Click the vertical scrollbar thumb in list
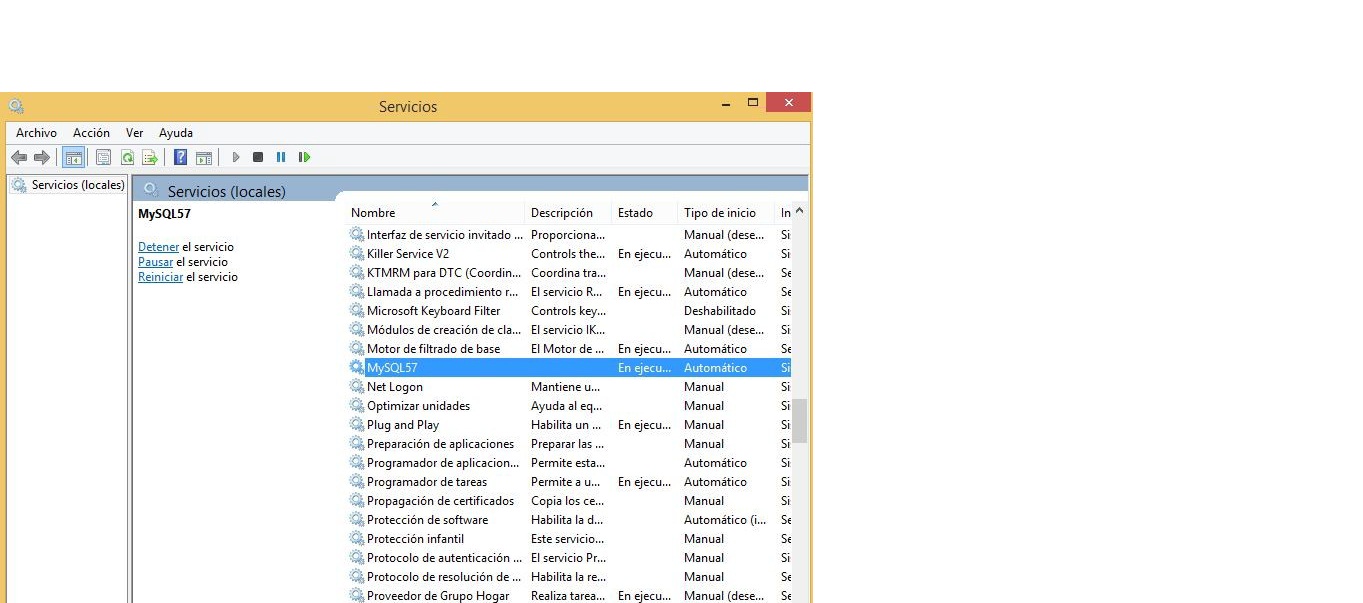This screenshot has width=1363, height=603. click(799, 421)
